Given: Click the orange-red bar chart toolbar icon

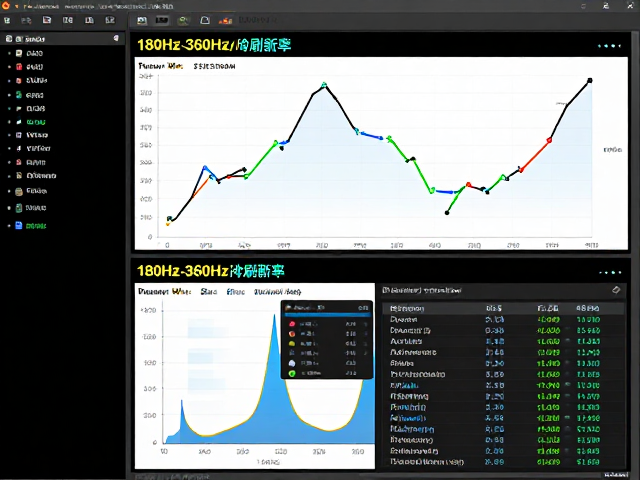Looking at the screenshot, I should coord(225,21).
